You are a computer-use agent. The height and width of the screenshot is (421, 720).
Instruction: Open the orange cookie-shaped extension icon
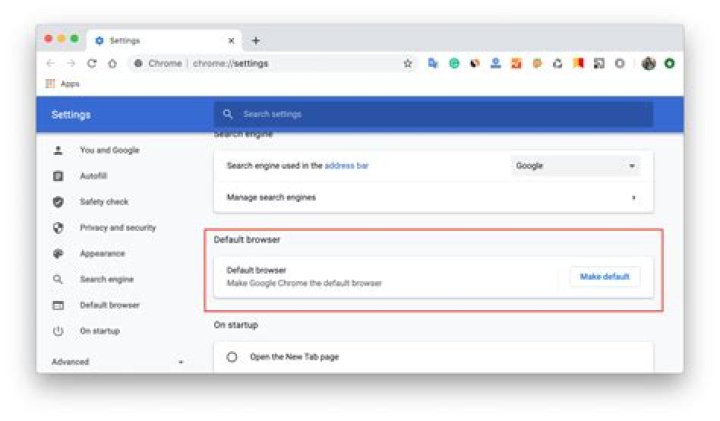coord(537,63)
